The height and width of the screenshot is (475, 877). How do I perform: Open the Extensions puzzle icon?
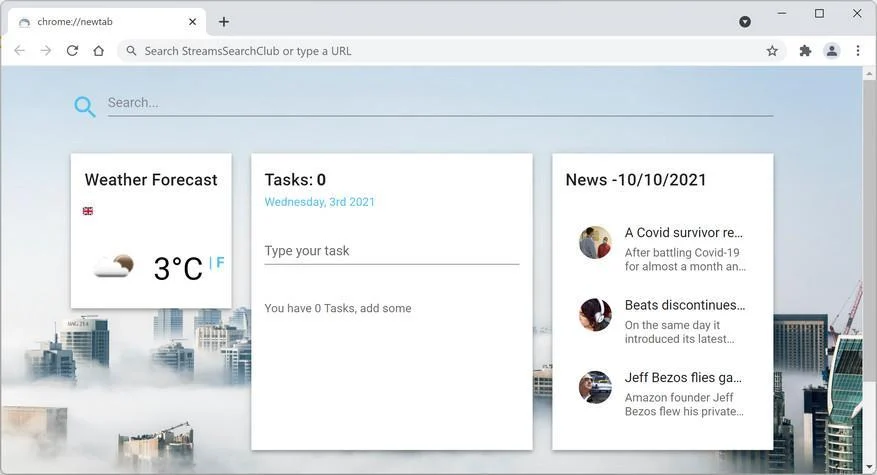pos(805,51)
